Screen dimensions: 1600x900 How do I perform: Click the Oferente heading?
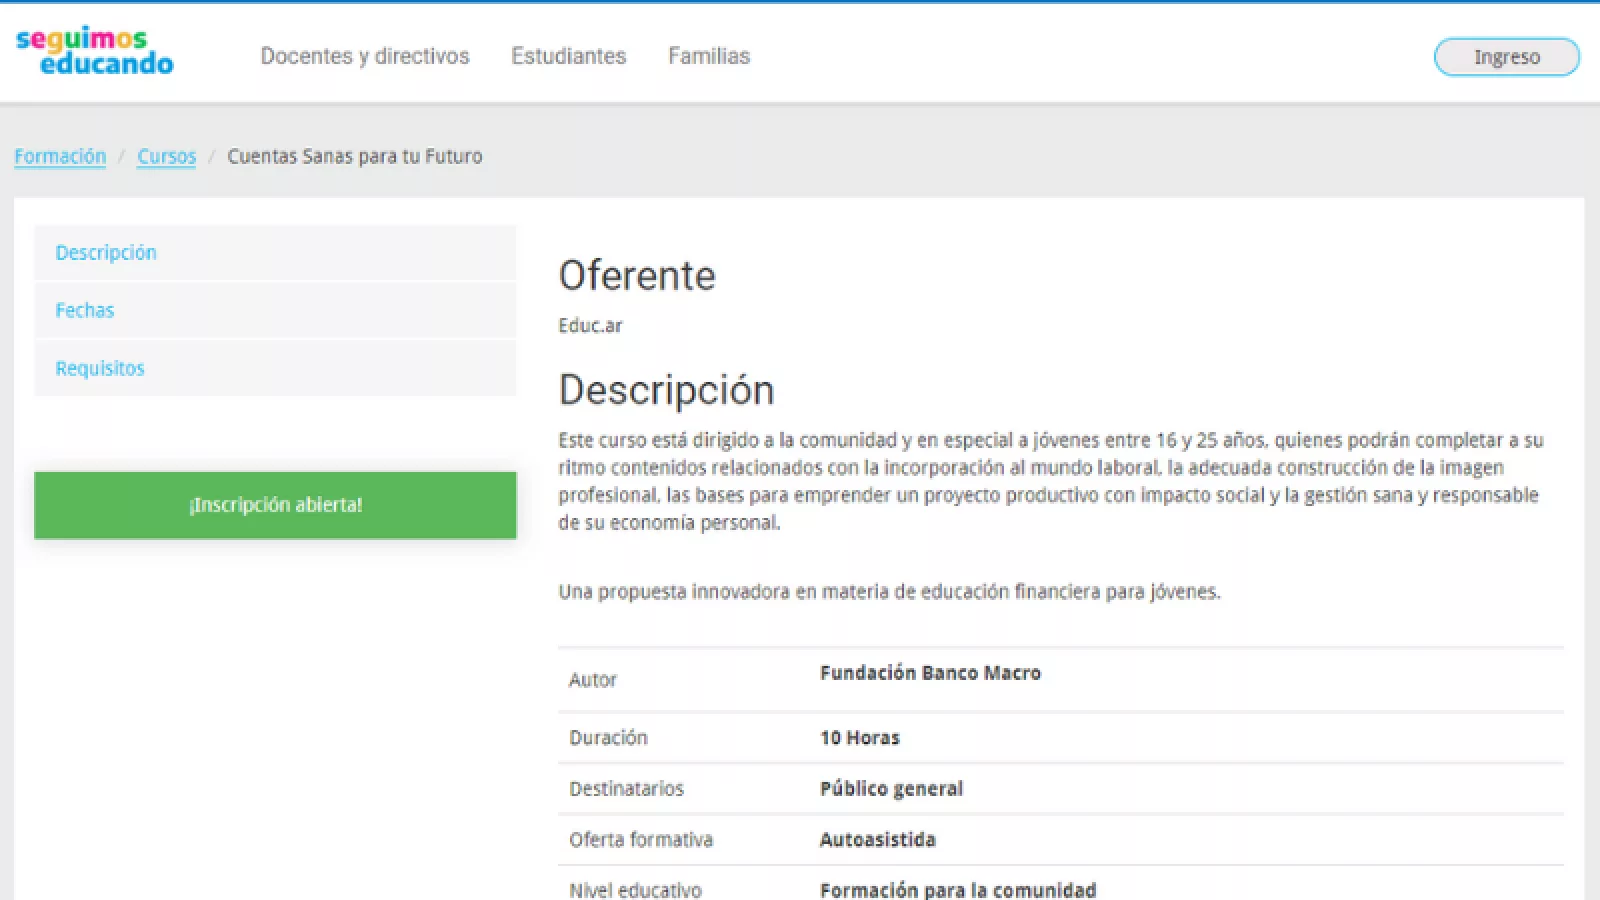637,276
